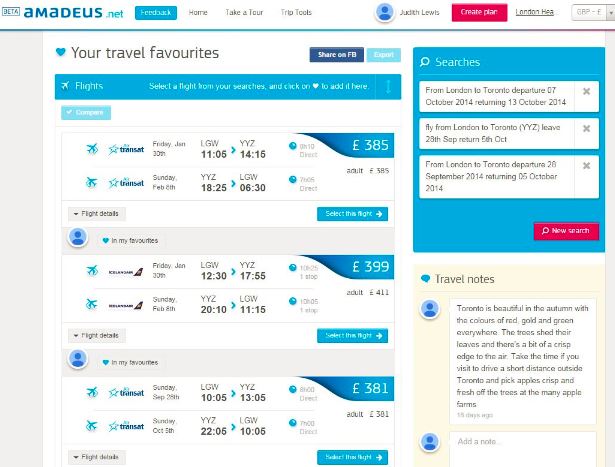The image size is (615, 467).
Task: Click heart icon beside Your travel favourites
Action: tap(61, 52)
